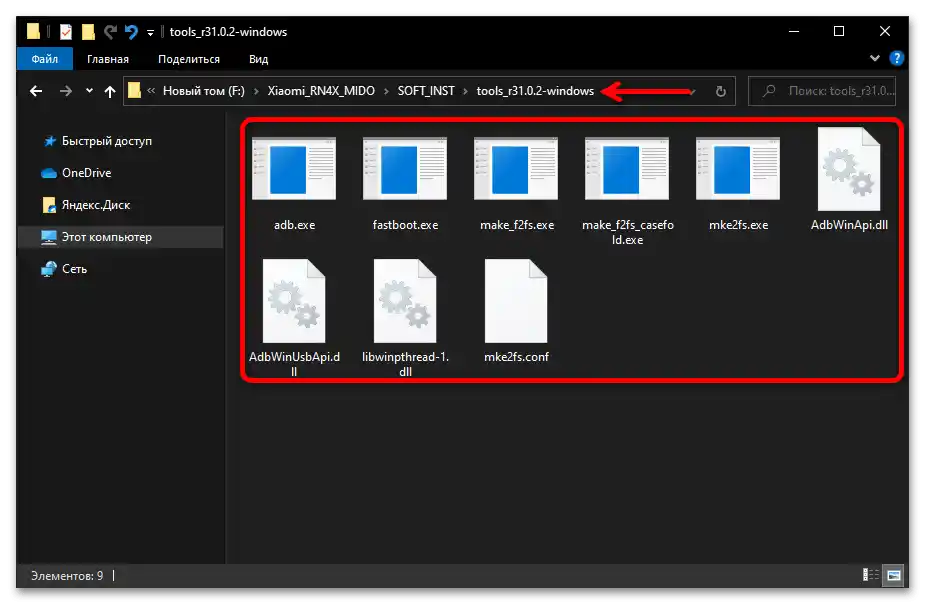Open the Help question mark icon
The image size is (925, 604).
897,58
